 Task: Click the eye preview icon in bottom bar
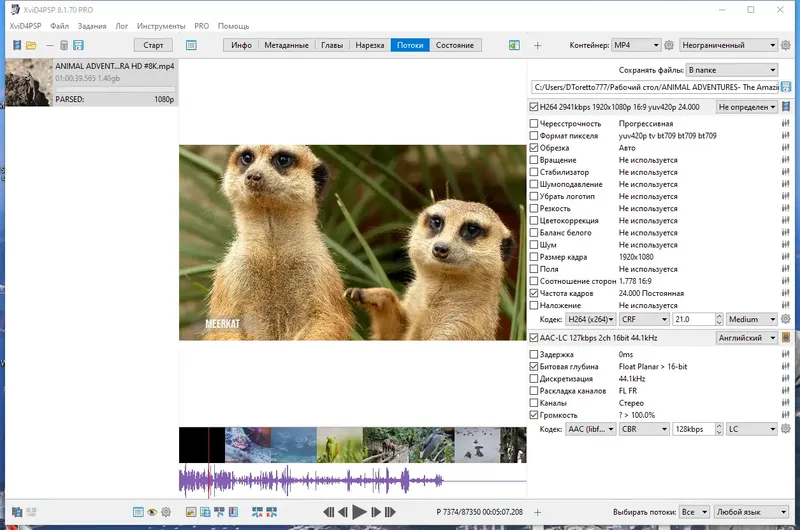153,512
